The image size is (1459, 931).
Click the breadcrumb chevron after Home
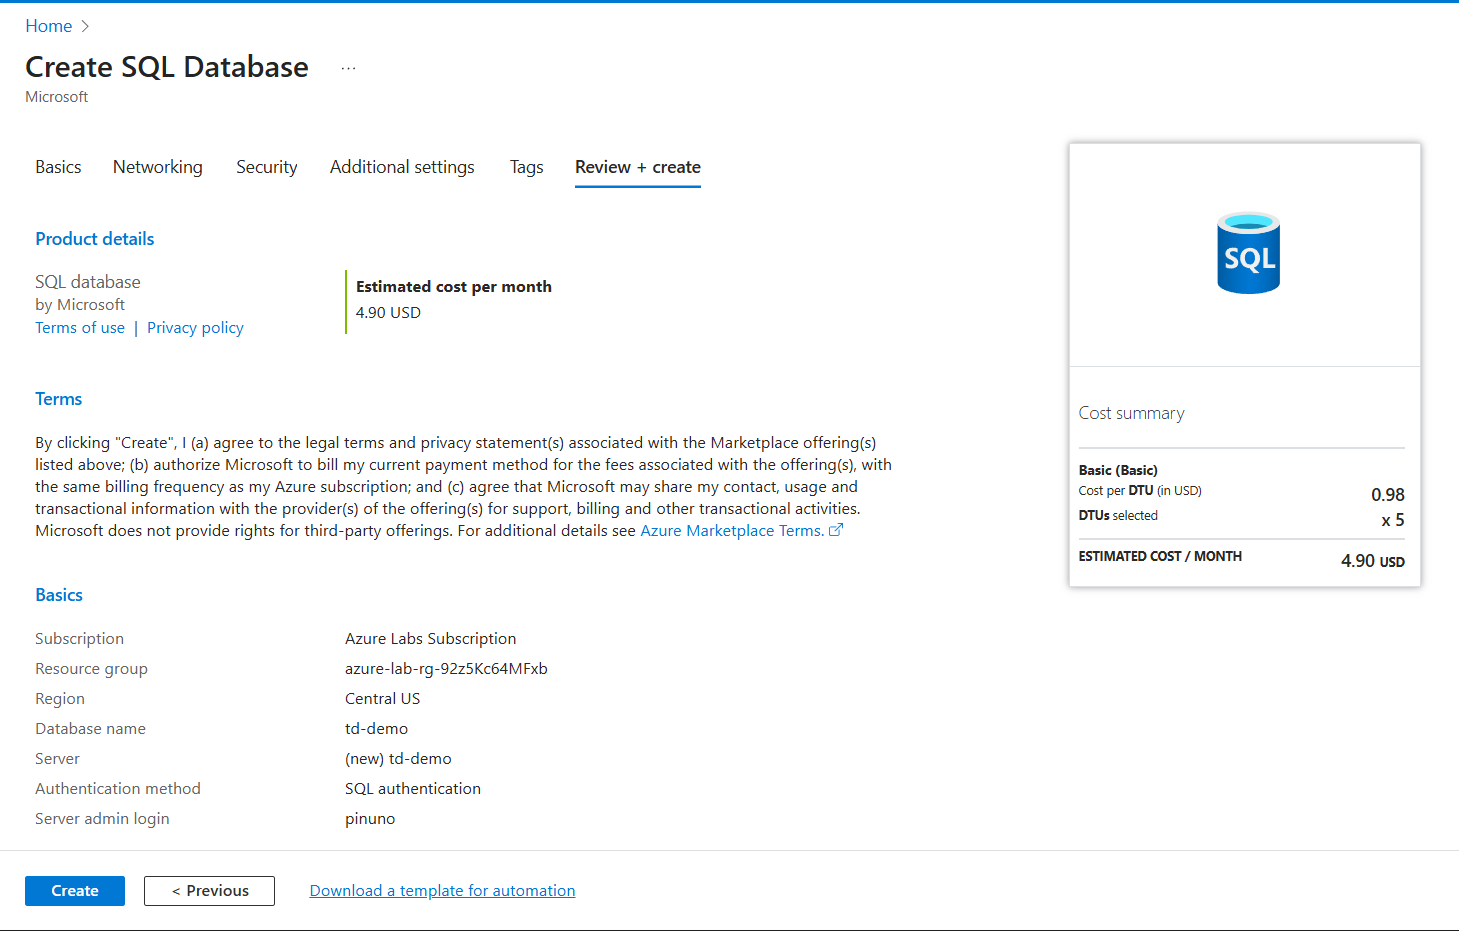tap(85, 27)
